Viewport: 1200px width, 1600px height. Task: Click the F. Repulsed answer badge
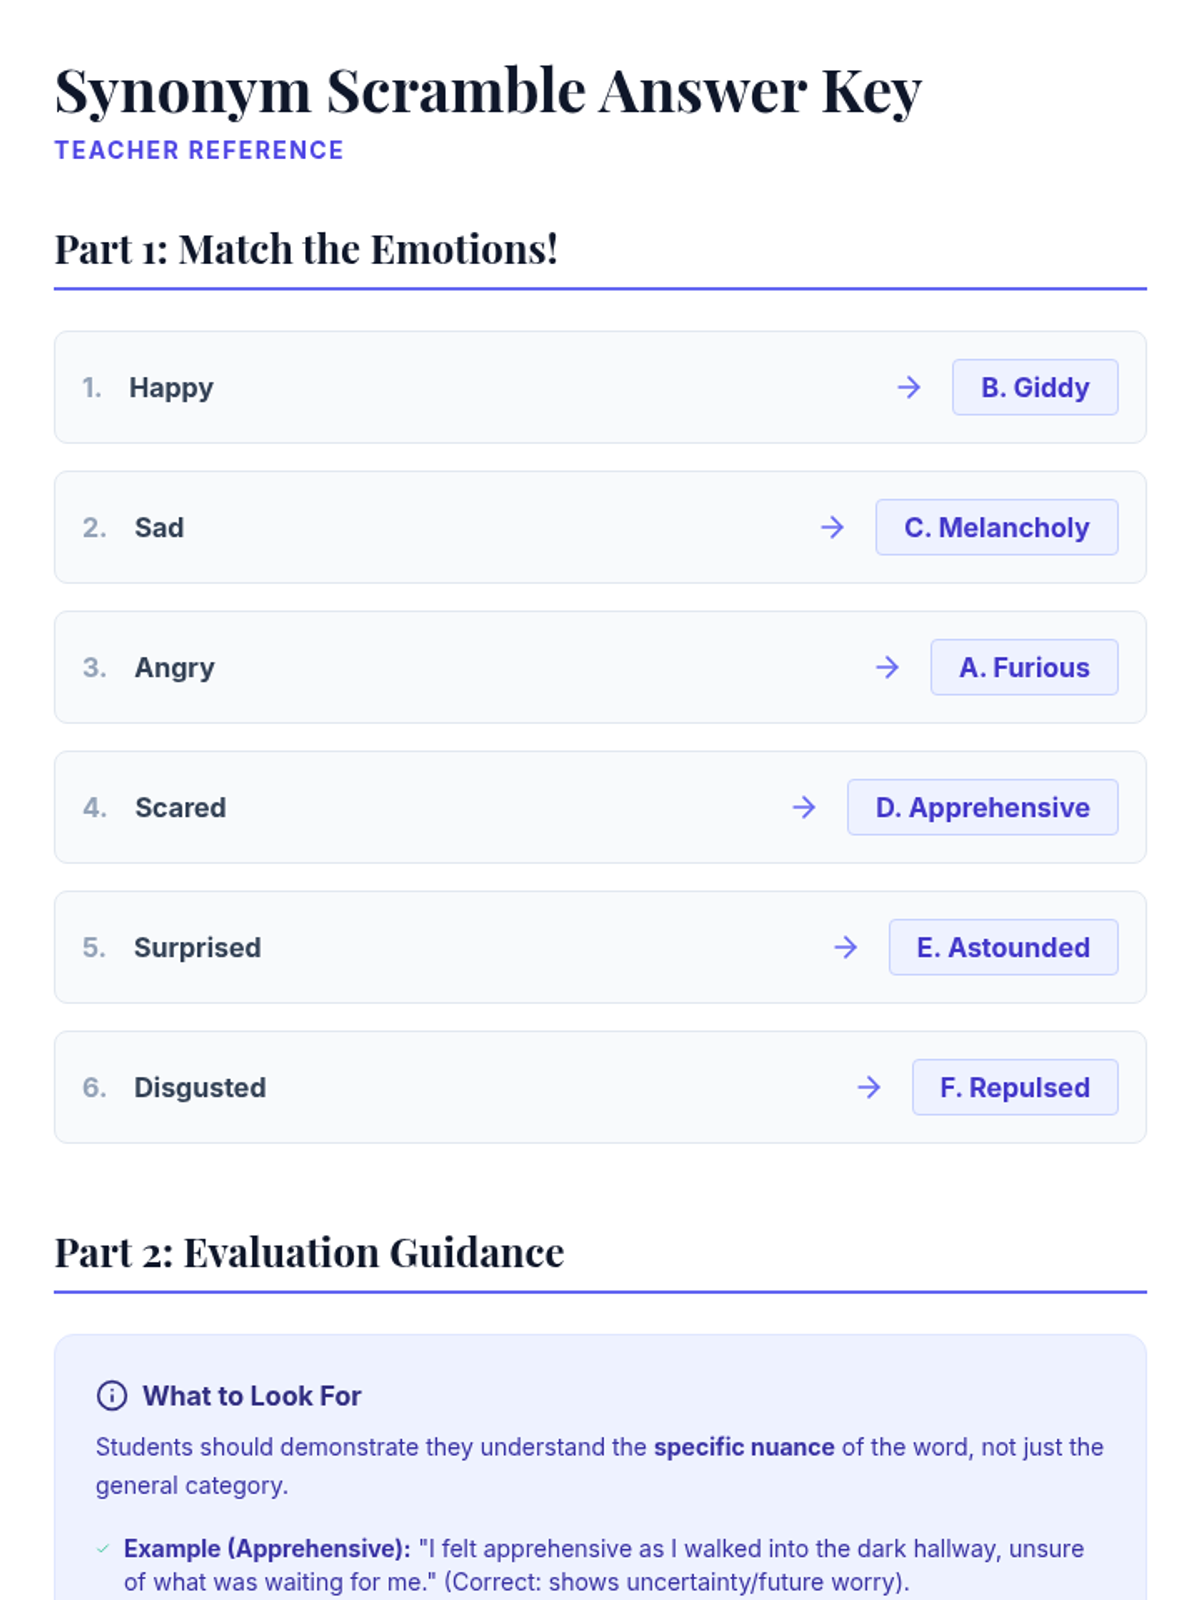[1014, 1087]
